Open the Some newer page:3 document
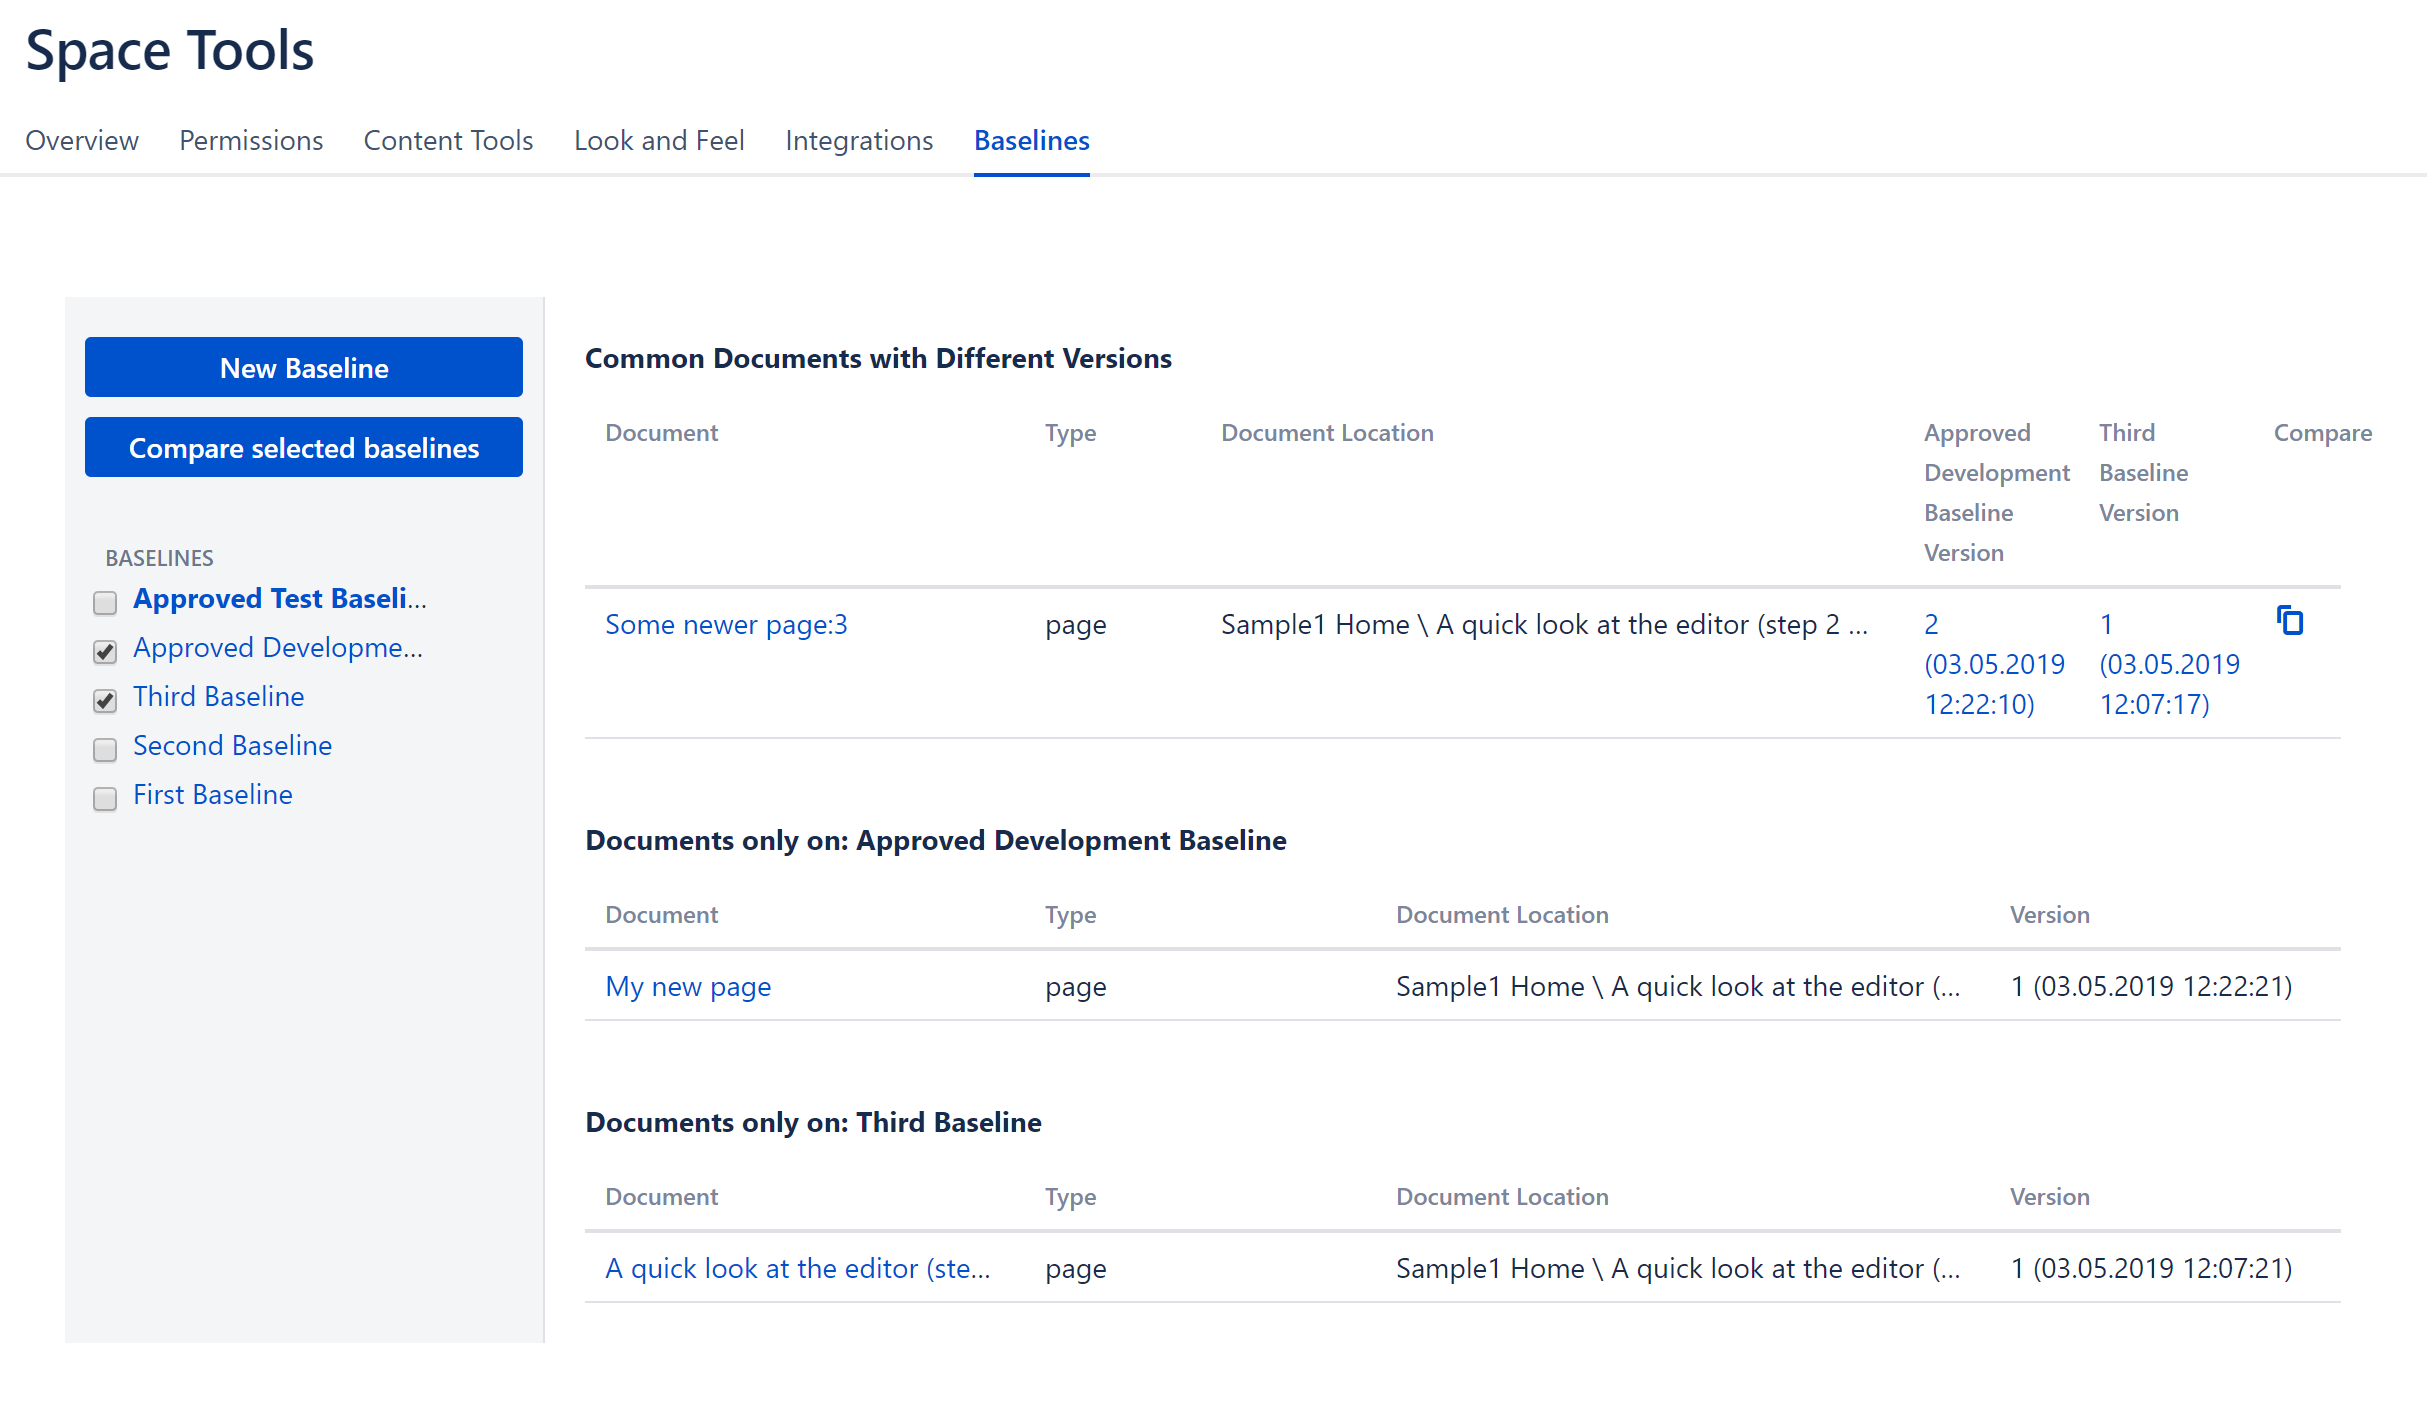 [726, 624]
